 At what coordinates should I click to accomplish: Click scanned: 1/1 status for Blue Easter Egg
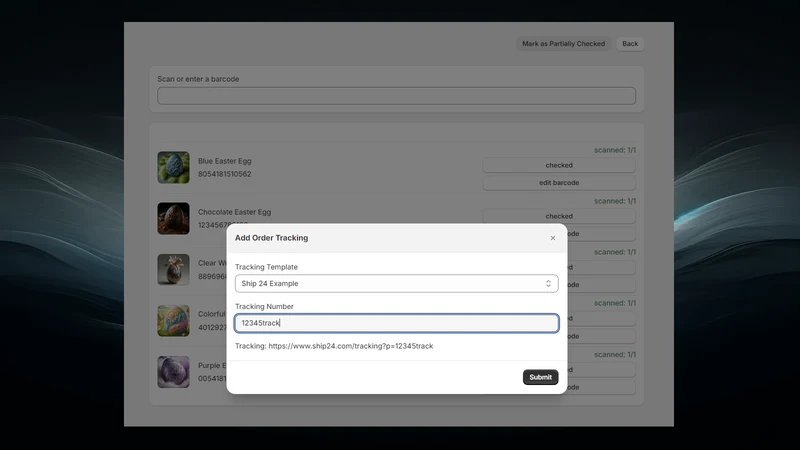[615, 150]
